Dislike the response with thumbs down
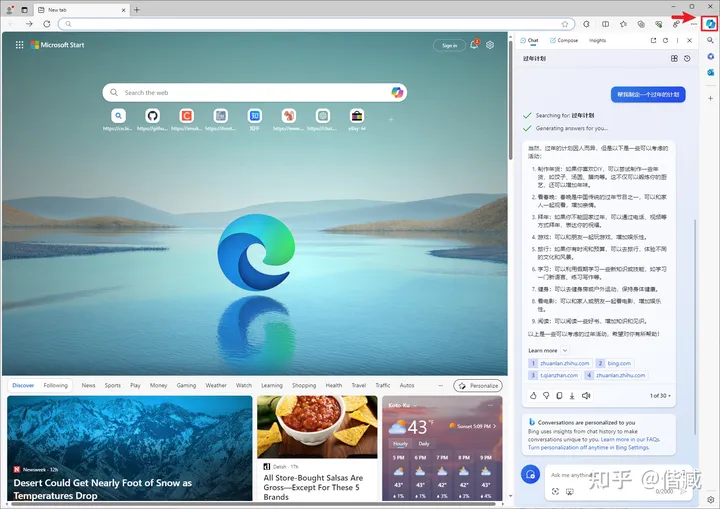The width and height of the screenshot is (720, 509). click(x=546, y=396)
